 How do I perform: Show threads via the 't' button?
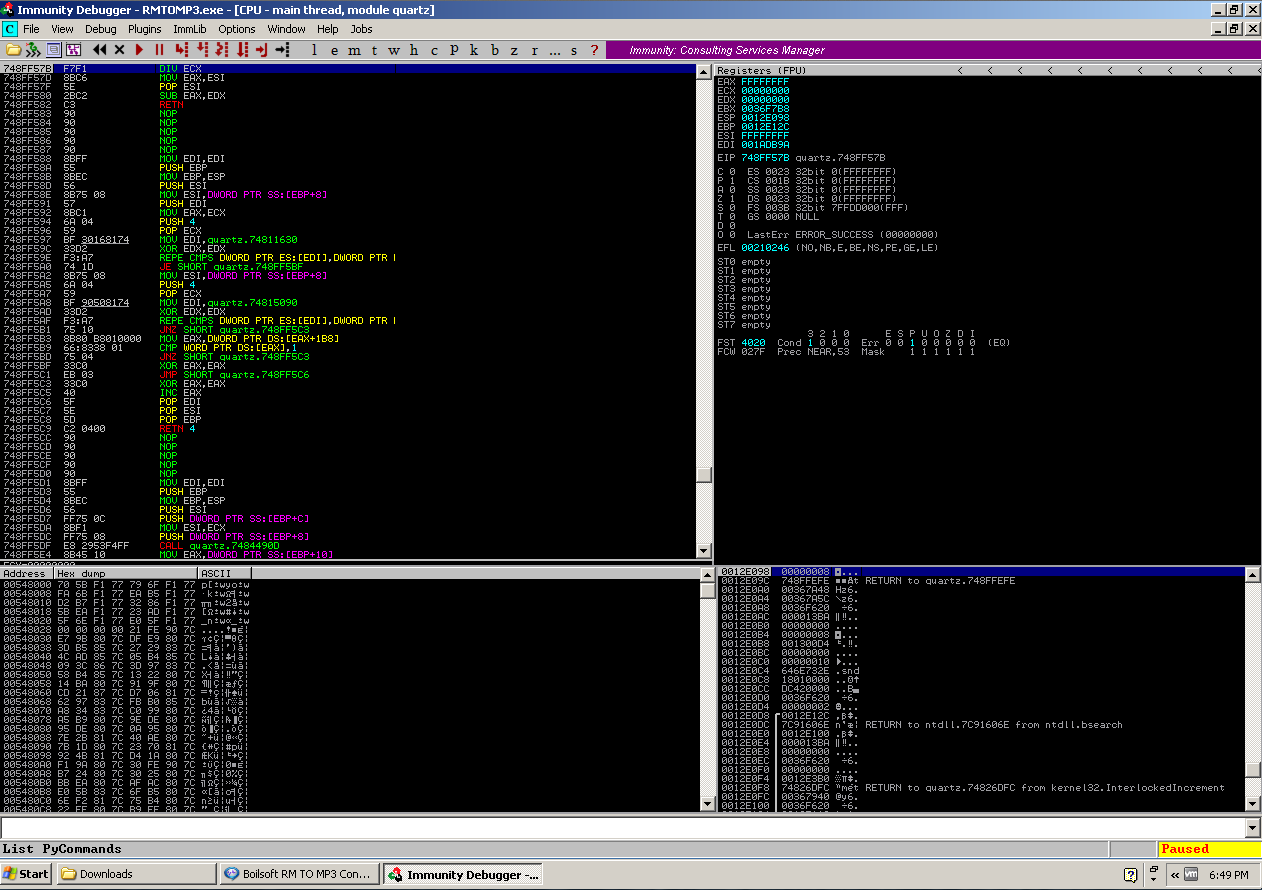point(374,50)
